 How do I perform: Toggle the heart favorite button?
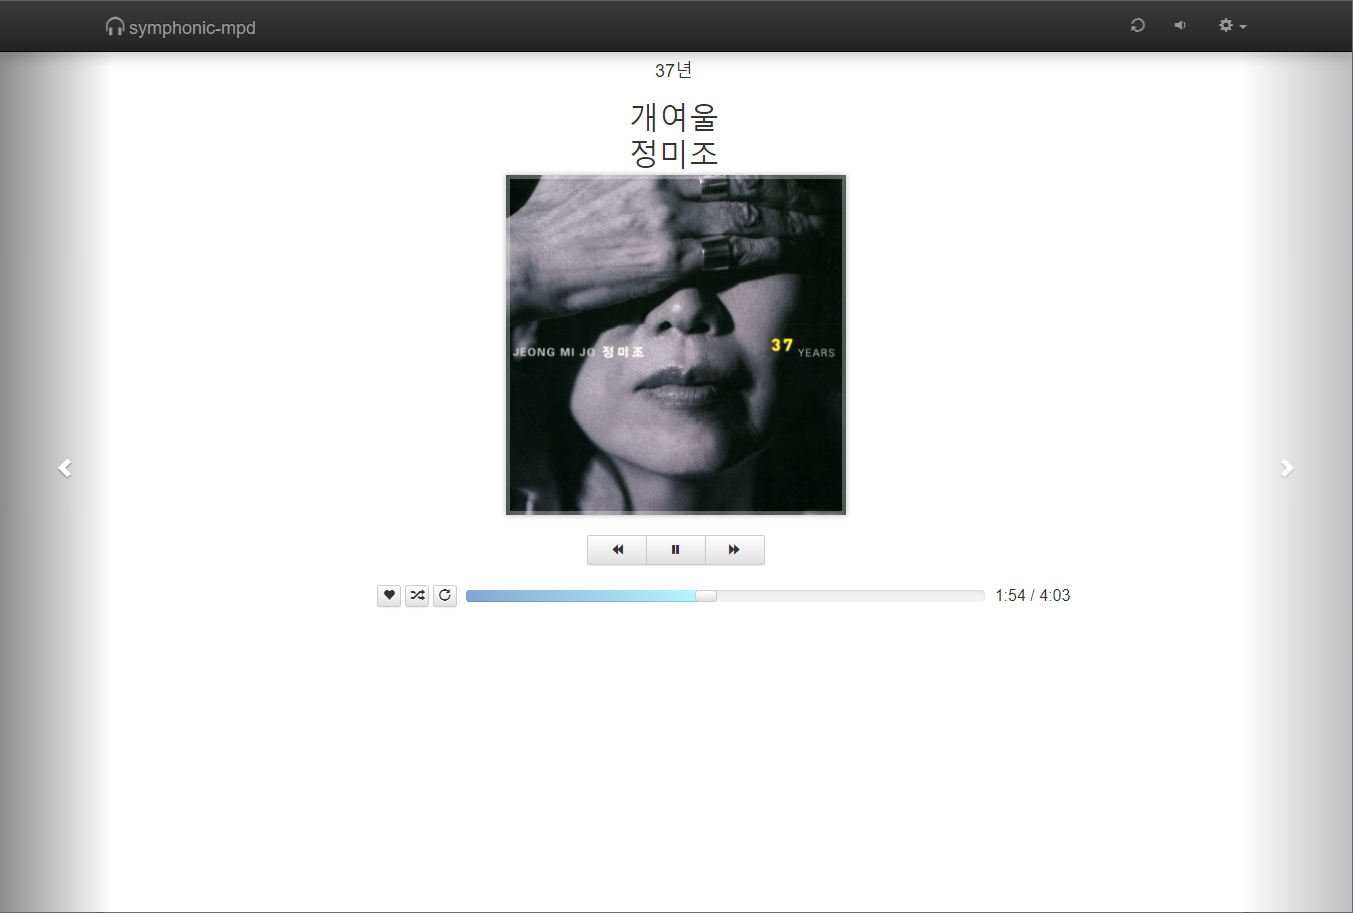point(389,595)
